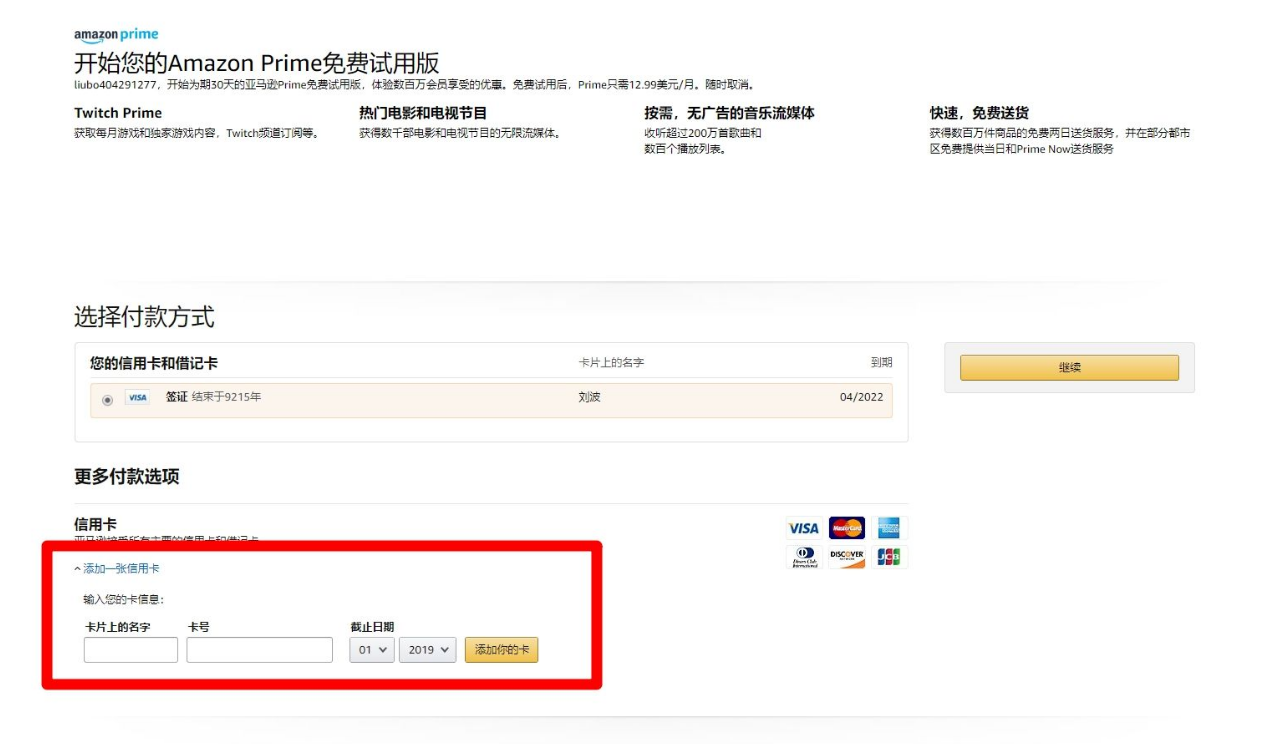The width and height of the screenshot is (1264, 744).
Task: Click the JCB card icon
Action: (889, 556)
